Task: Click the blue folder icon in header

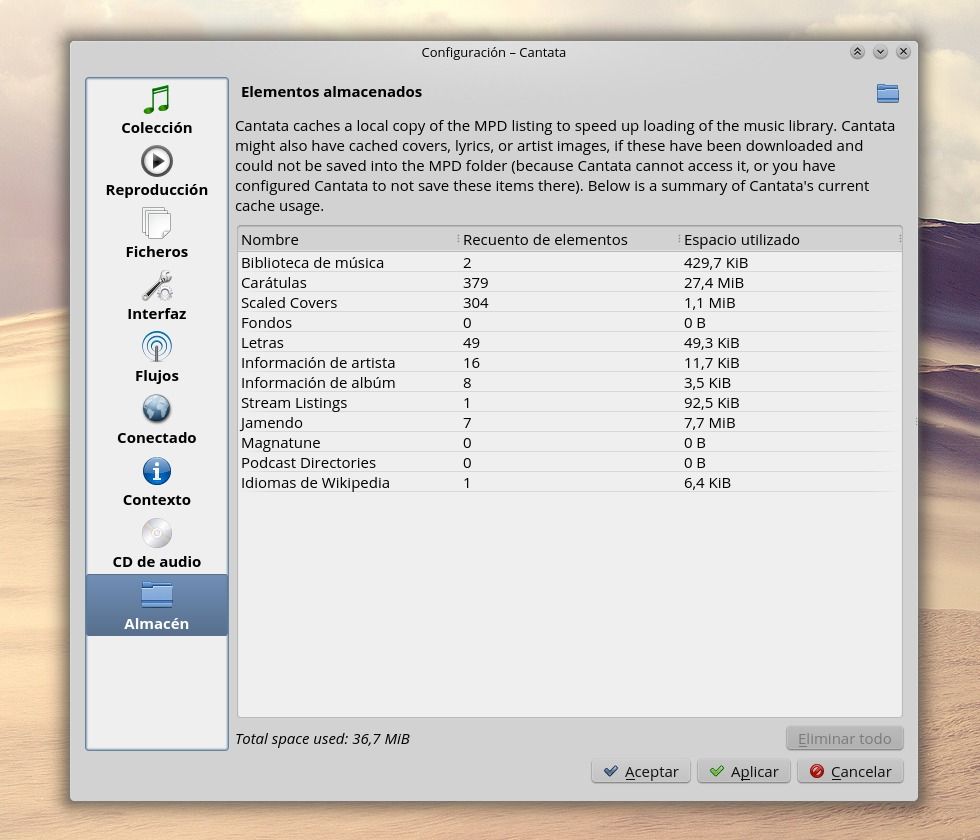Action: click(x=887, y=93)
